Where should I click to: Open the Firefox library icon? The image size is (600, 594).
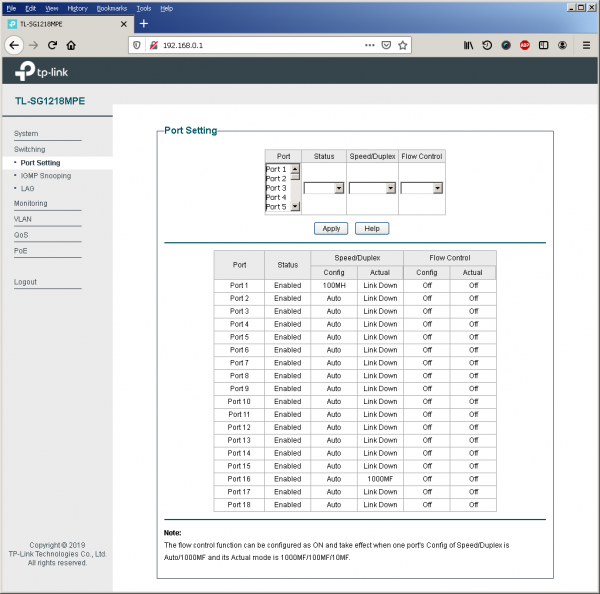468,45
